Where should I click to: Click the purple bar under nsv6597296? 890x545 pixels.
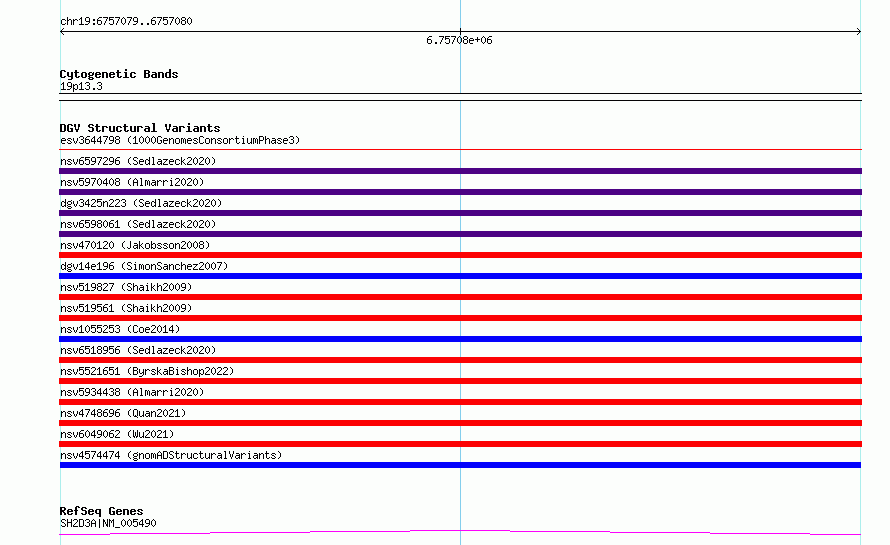point(460,171)
